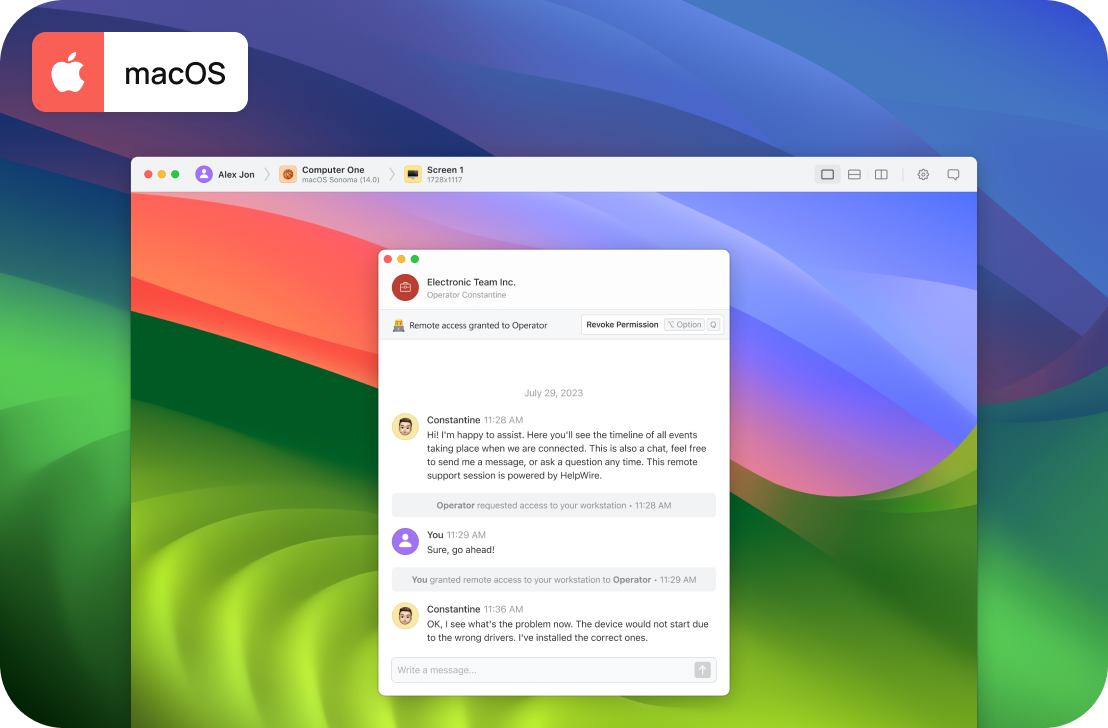Open the chat bubble icon in toolbar
This screenshot has width=1108, height=728.
coord(953,175)
